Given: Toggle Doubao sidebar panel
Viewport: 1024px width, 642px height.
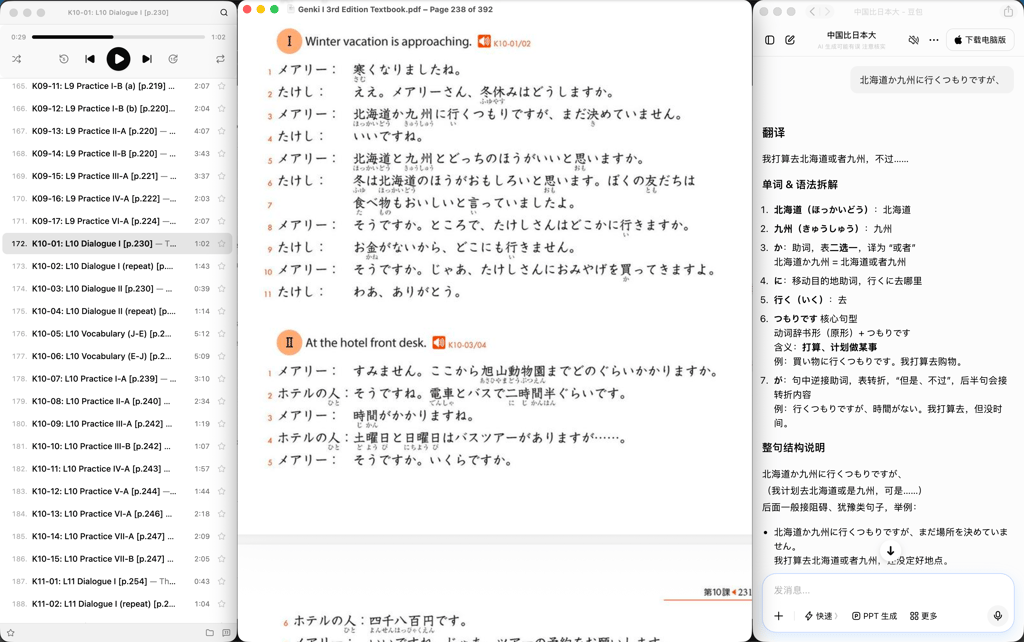Looking at the screenshot, I should pos(770,40).
